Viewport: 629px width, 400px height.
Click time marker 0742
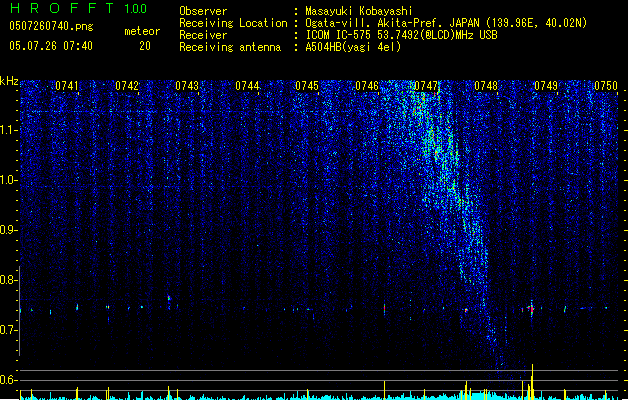127,86
